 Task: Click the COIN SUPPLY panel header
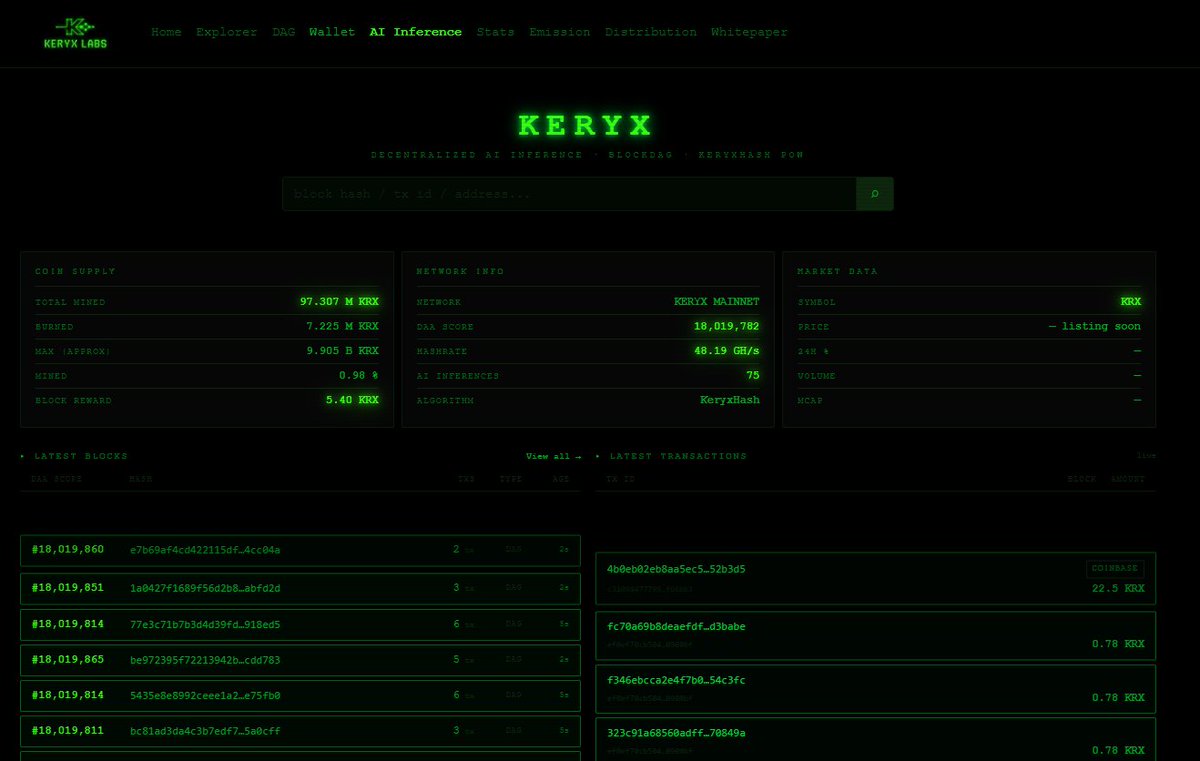coord(75,271)
